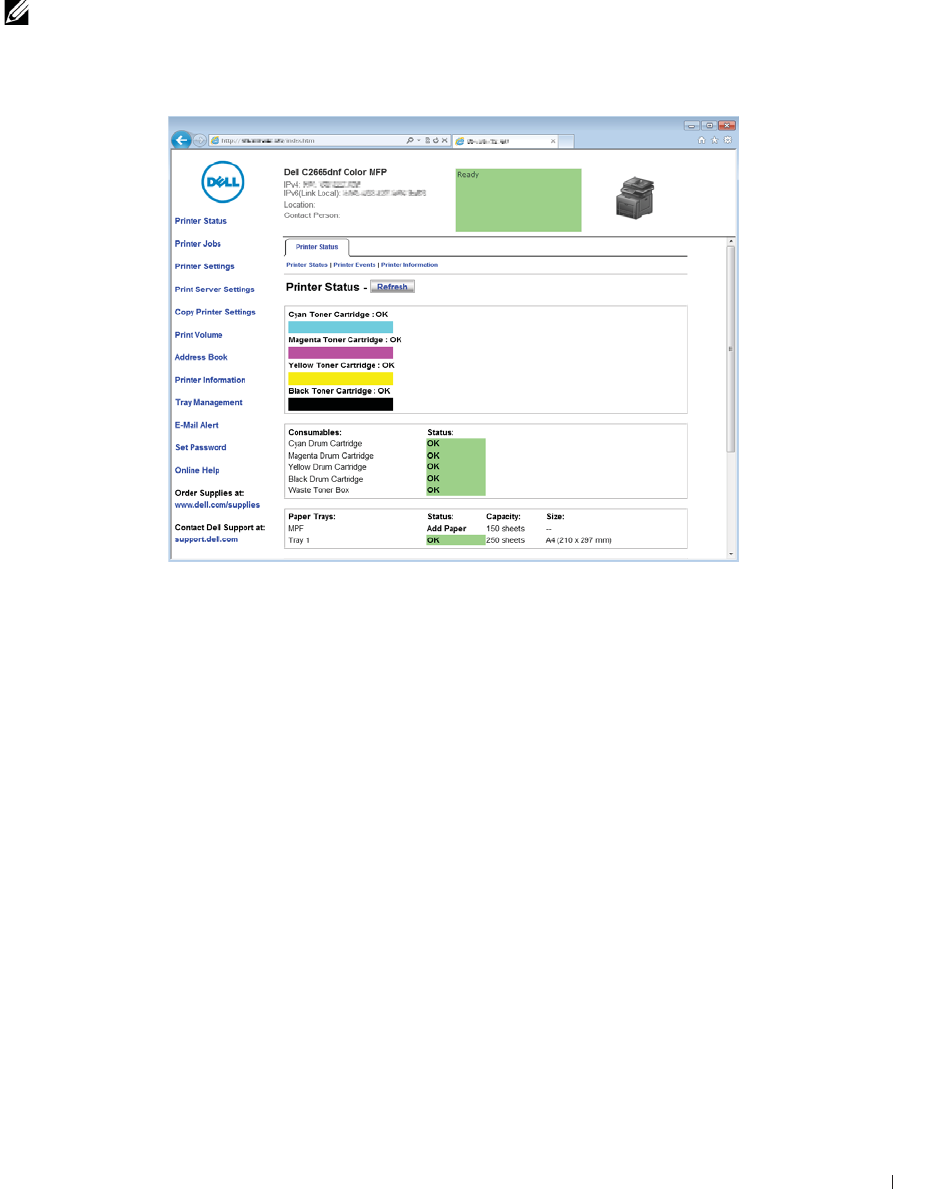
Task: Click the cyan toner level bar
Action: (x=340, y=327)
